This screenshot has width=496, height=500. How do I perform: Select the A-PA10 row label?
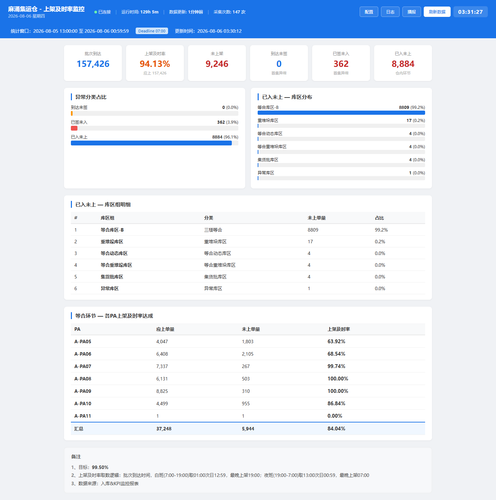[83, 403]
